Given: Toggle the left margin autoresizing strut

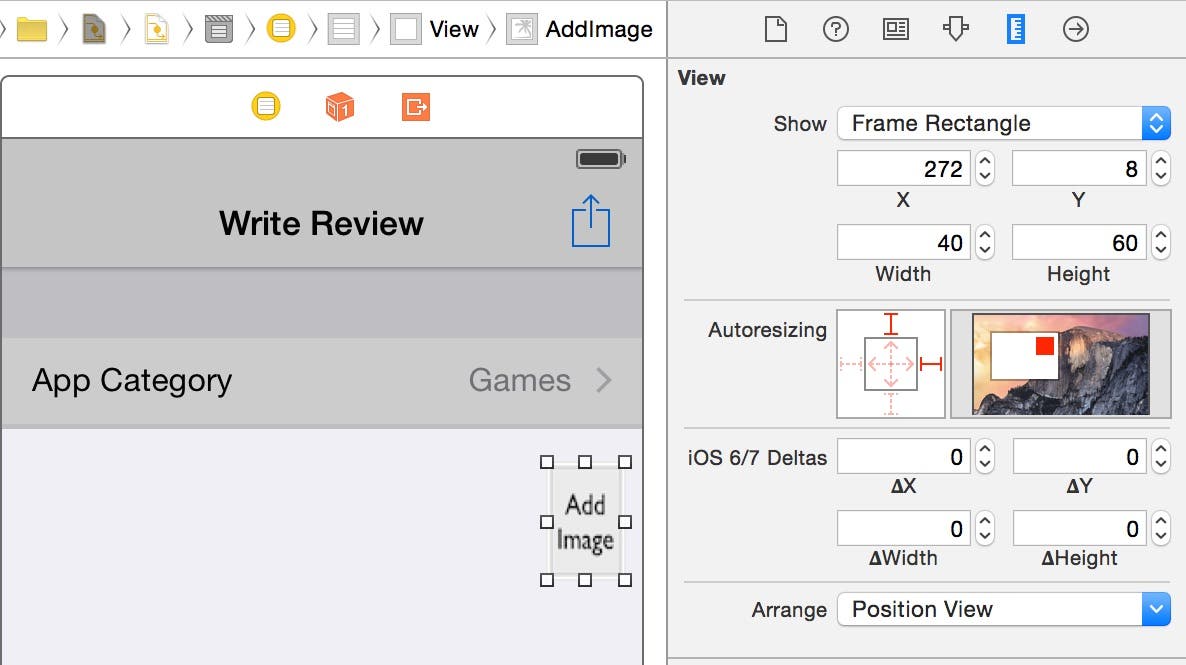Looking at the screenshot, I should point(851,365).
